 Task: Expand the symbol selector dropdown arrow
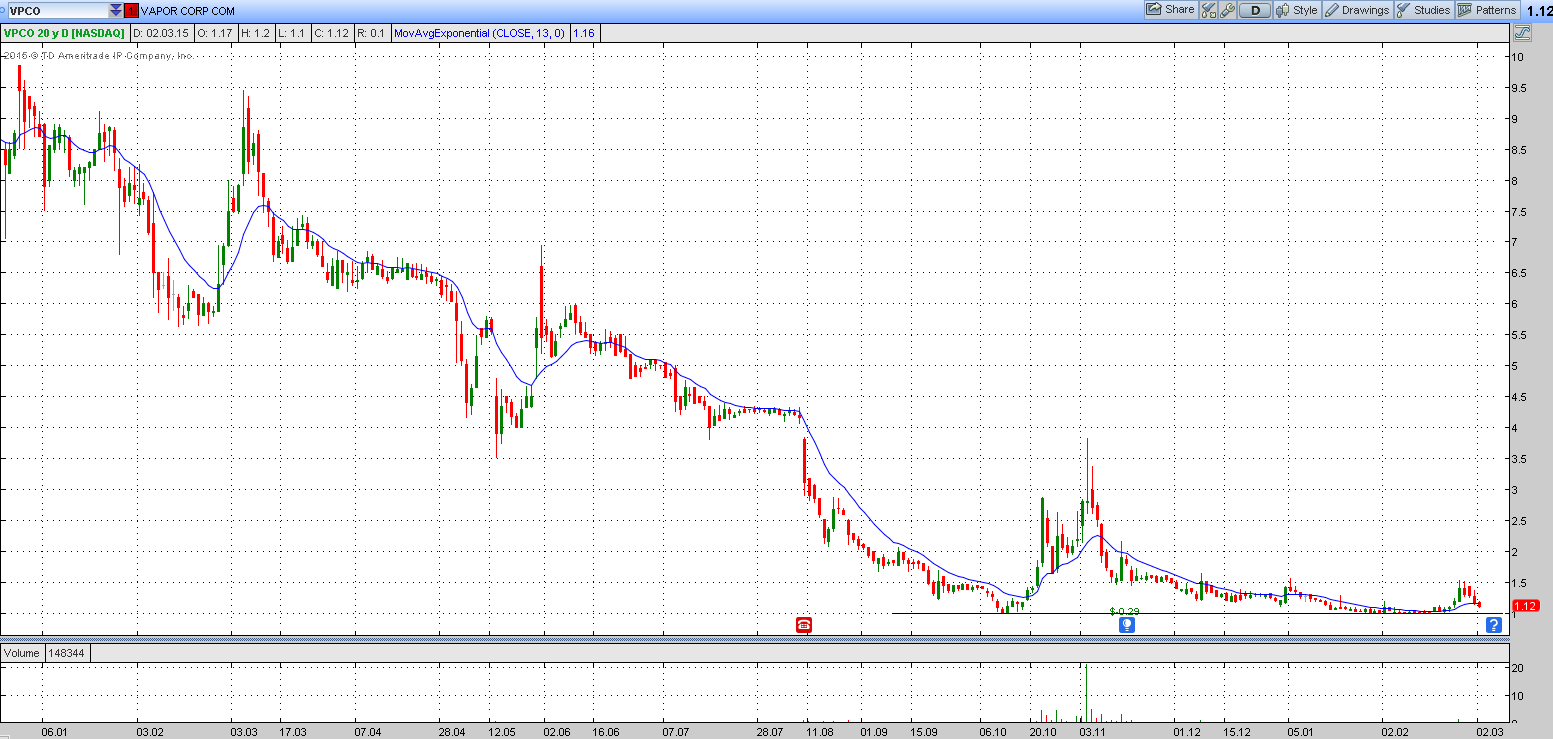coord(116,10)
